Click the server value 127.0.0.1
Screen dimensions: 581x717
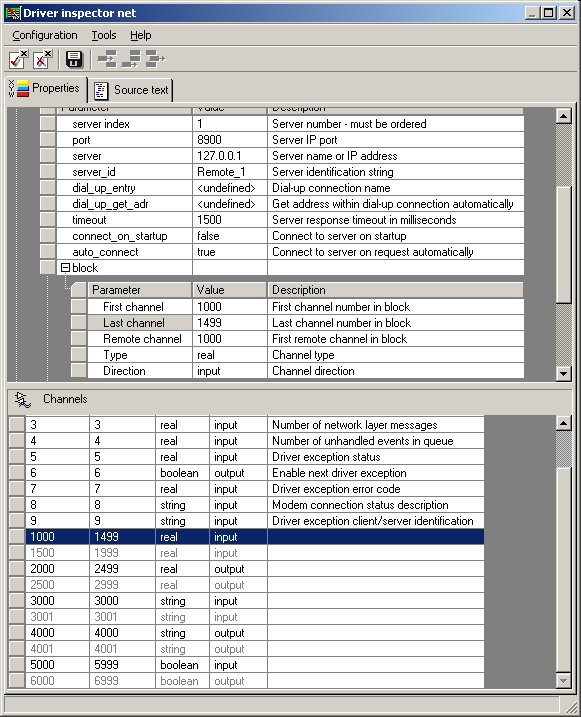pyautogui.click(x=230, y=156)
